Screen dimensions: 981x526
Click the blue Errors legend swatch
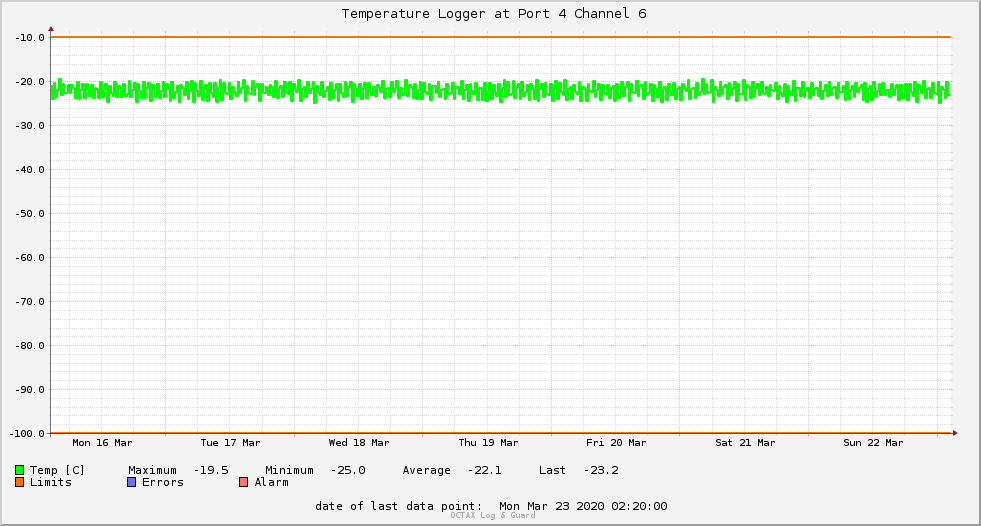[x=131, y=482]
